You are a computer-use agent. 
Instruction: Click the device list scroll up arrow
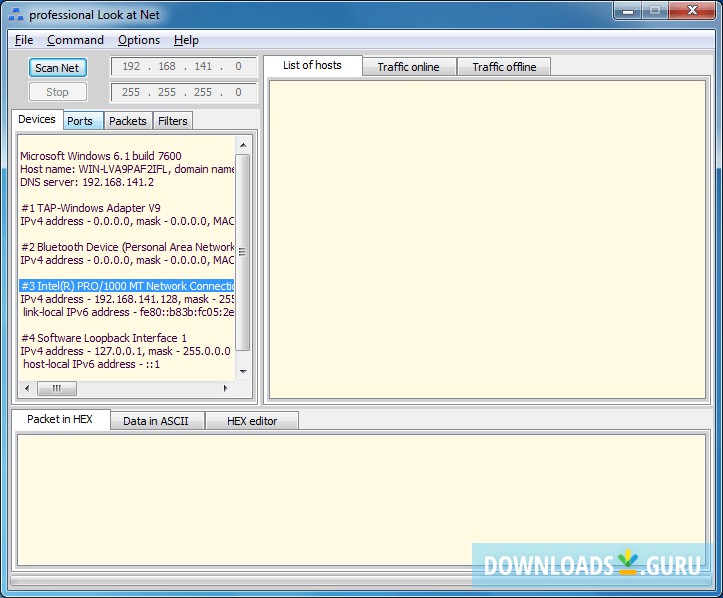tap(243, 145)
